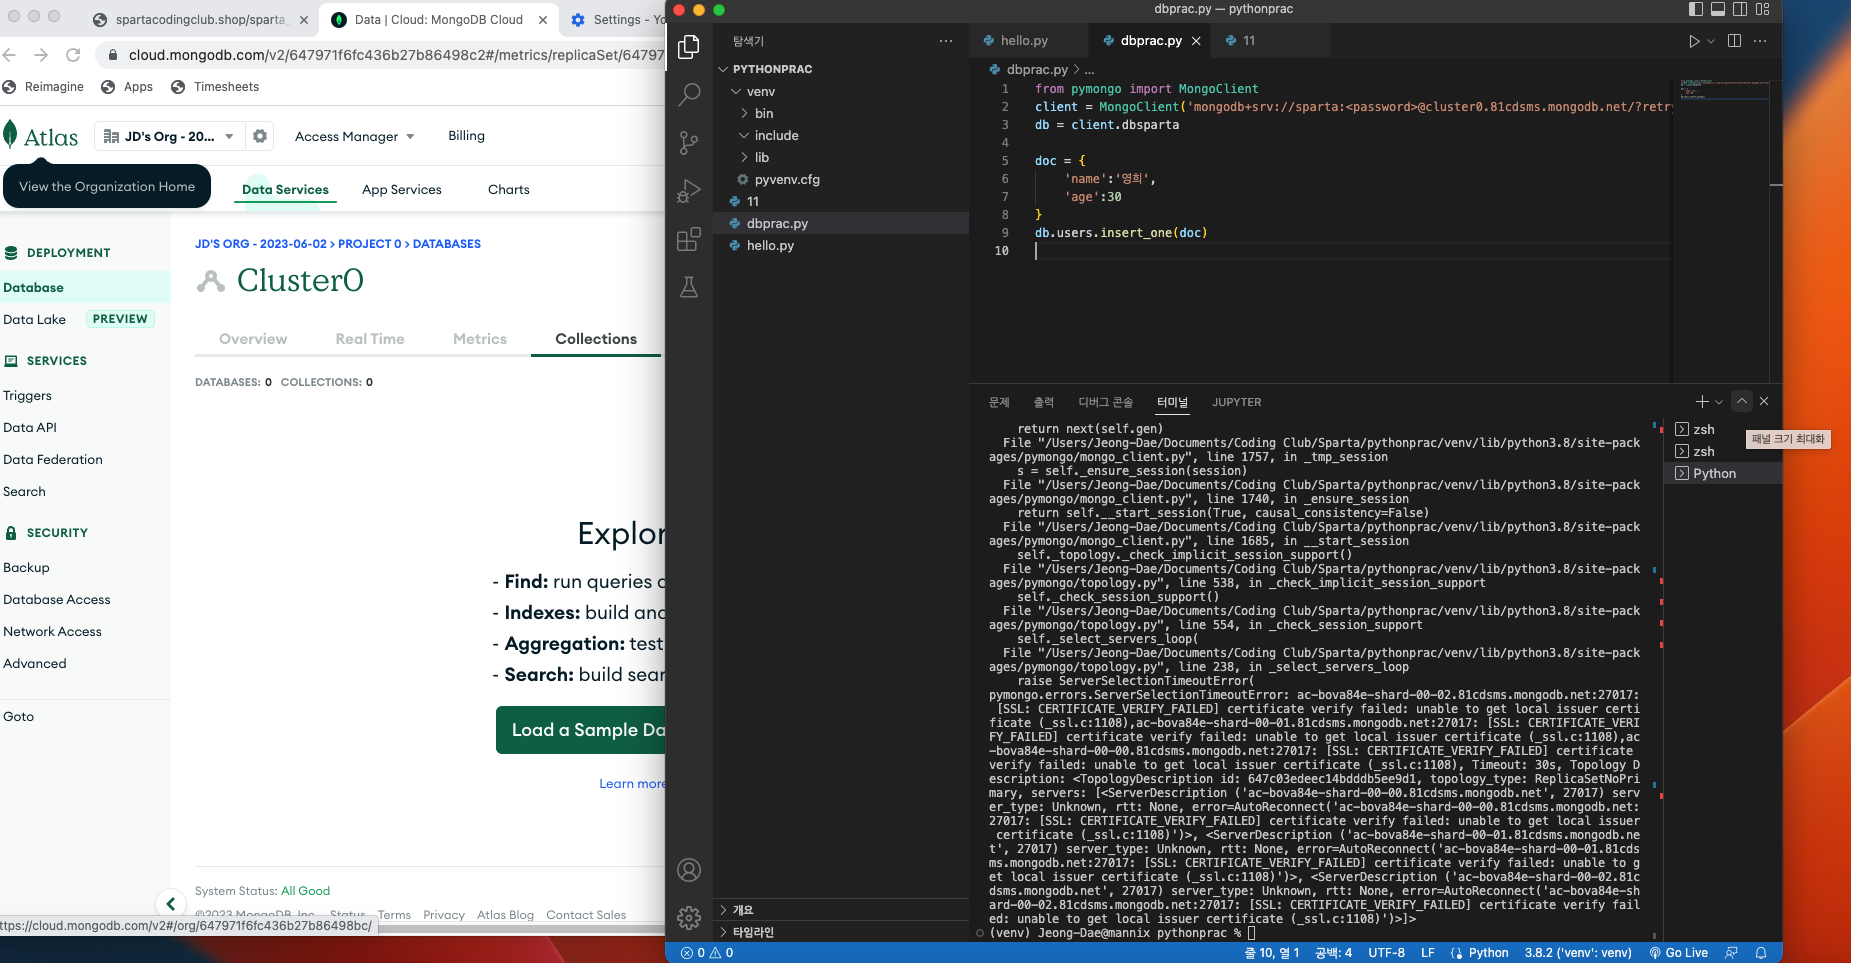Click Go Live in the status bar
1851x963 pixels.
coord(1679,953)
